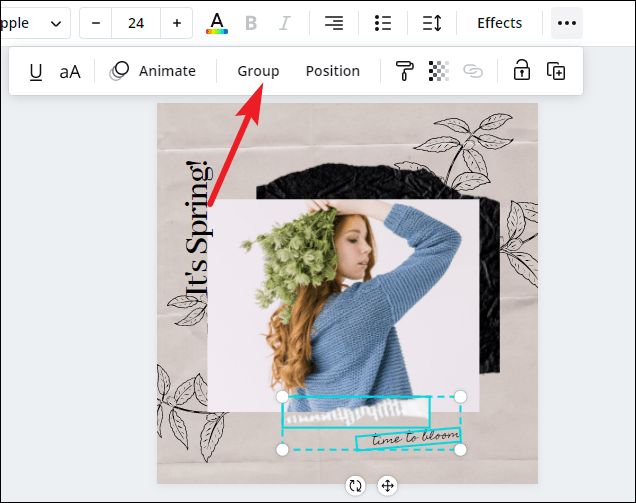Toggle italic formatting
636x503 pixels.
[x=284, y=23]
